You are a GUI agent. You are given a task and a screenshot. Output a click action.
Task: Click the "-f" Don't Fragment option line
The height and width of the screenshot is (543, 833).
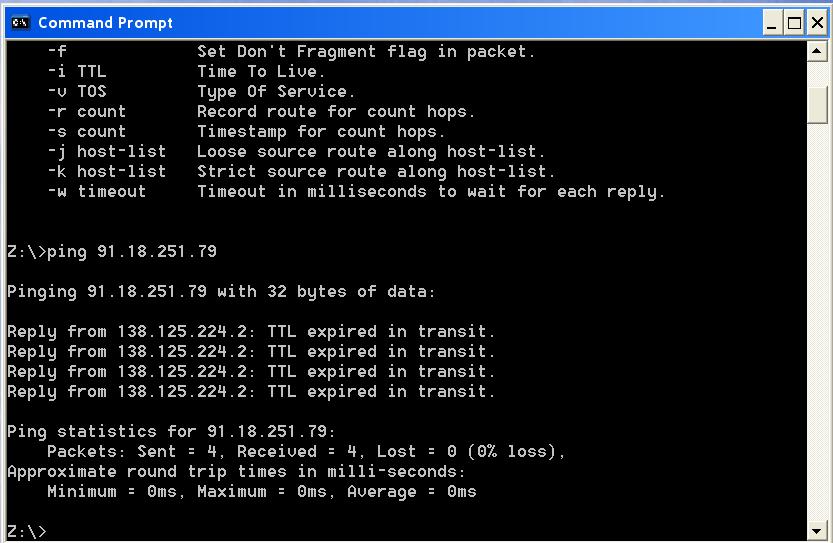[291, 52]
